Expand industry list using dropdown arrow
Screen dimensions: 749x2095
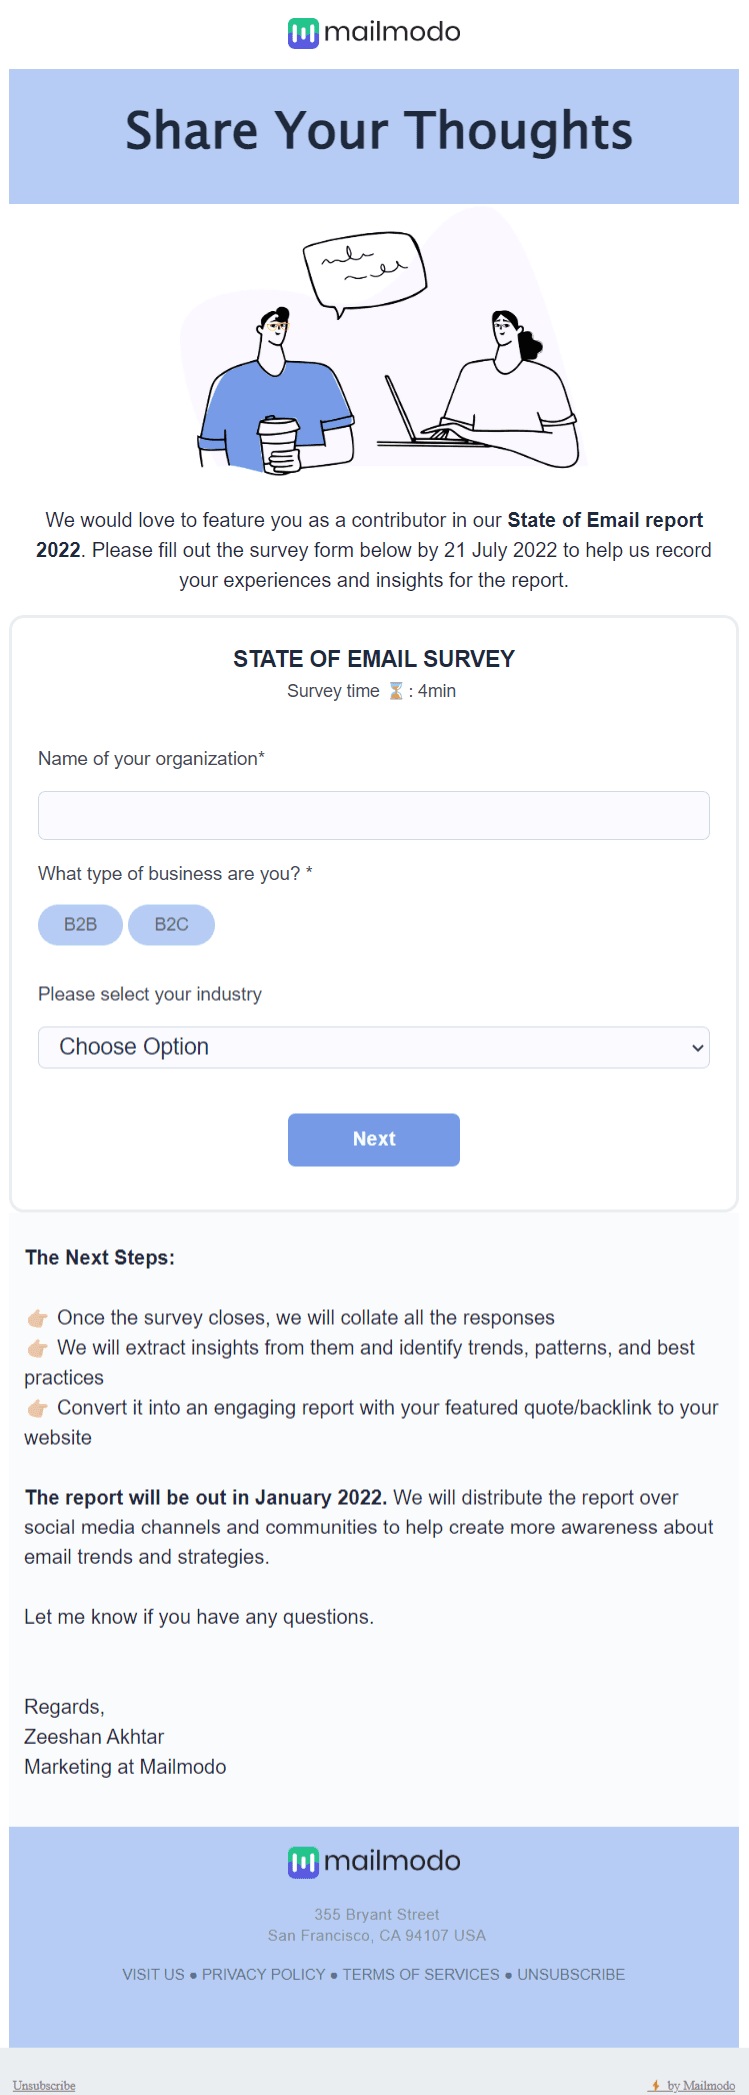click(x=697, y=1048)
